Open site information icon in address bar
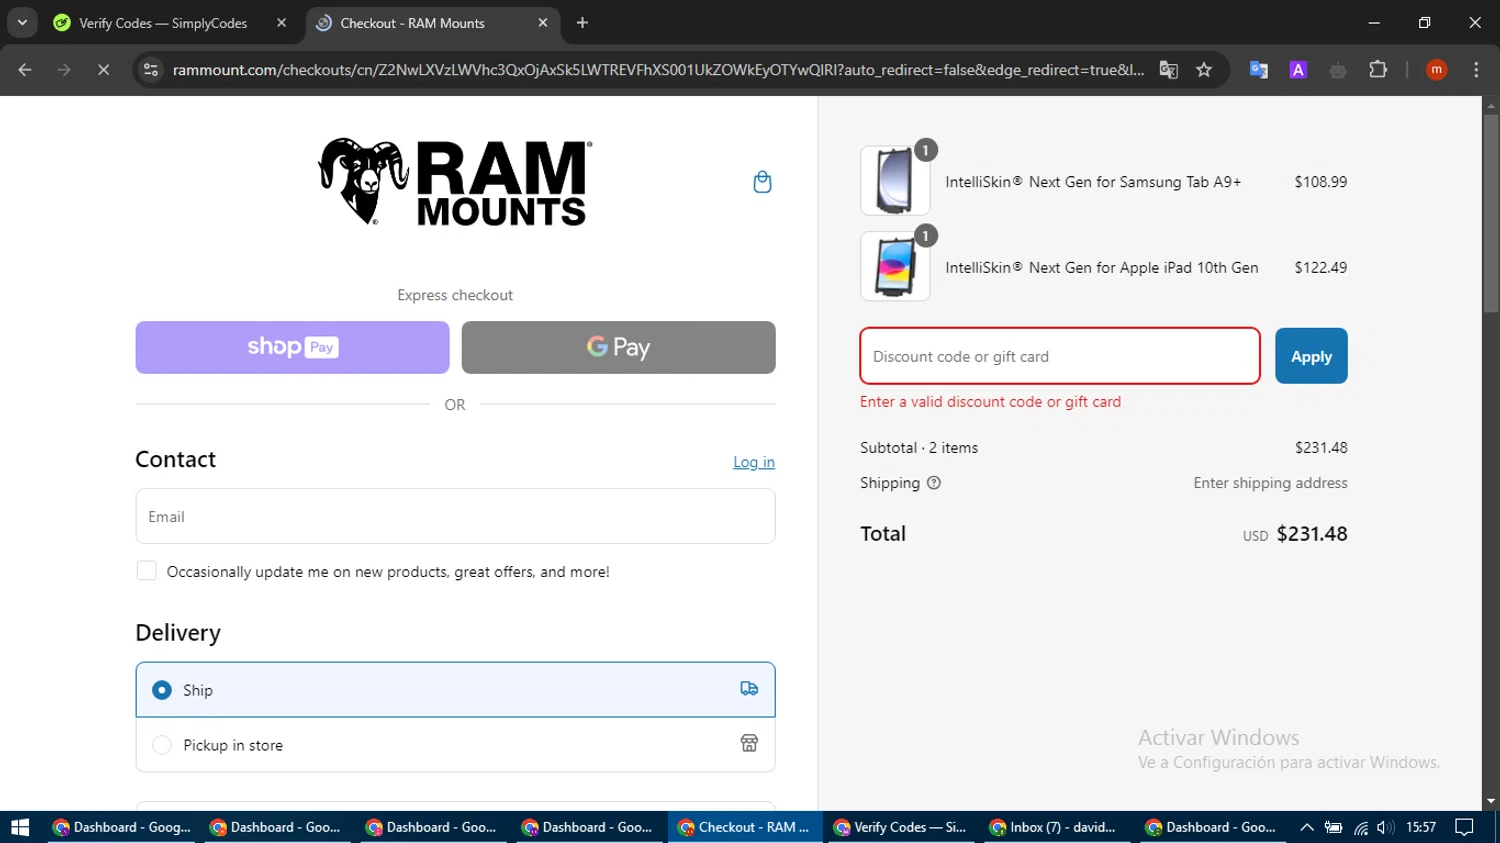Image resolution: width=1500 pixels, height=843 pixels. pyautogui.click(x=151, y=70)
